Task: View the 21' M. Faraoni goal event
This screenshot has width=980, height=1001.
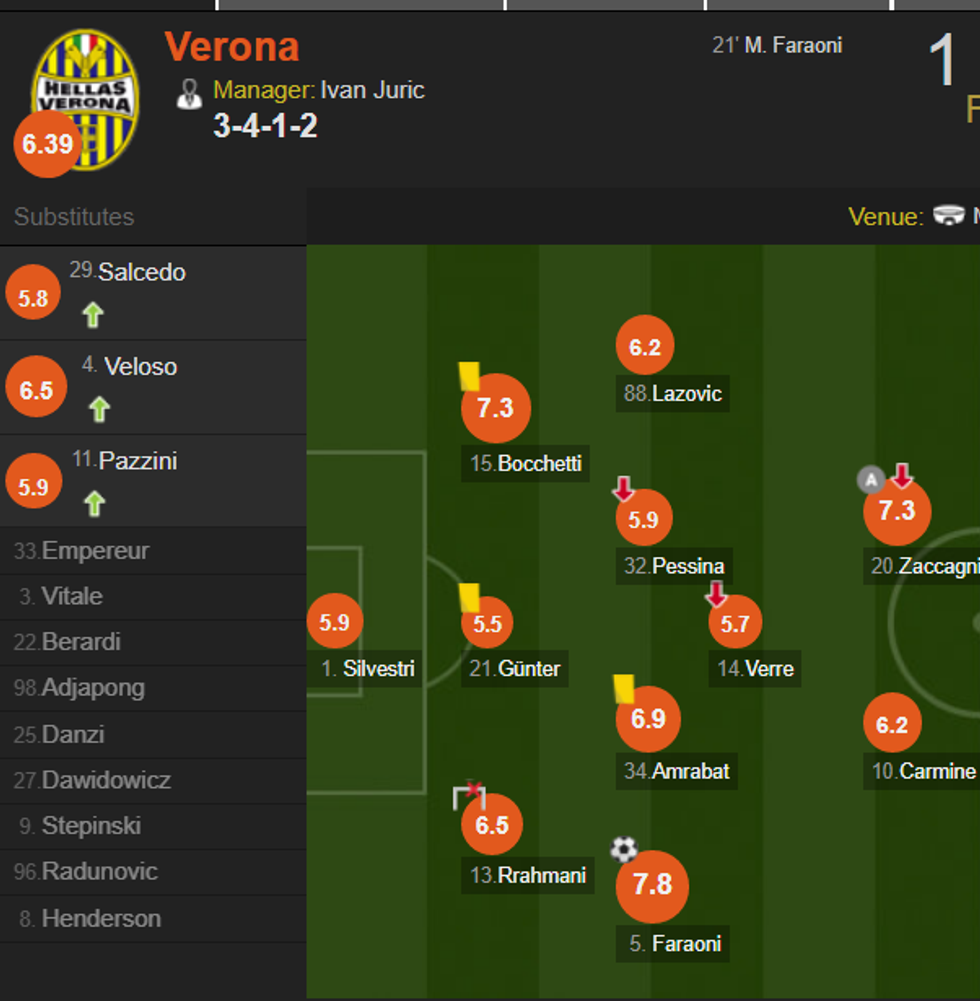Action: click(777, 45)
